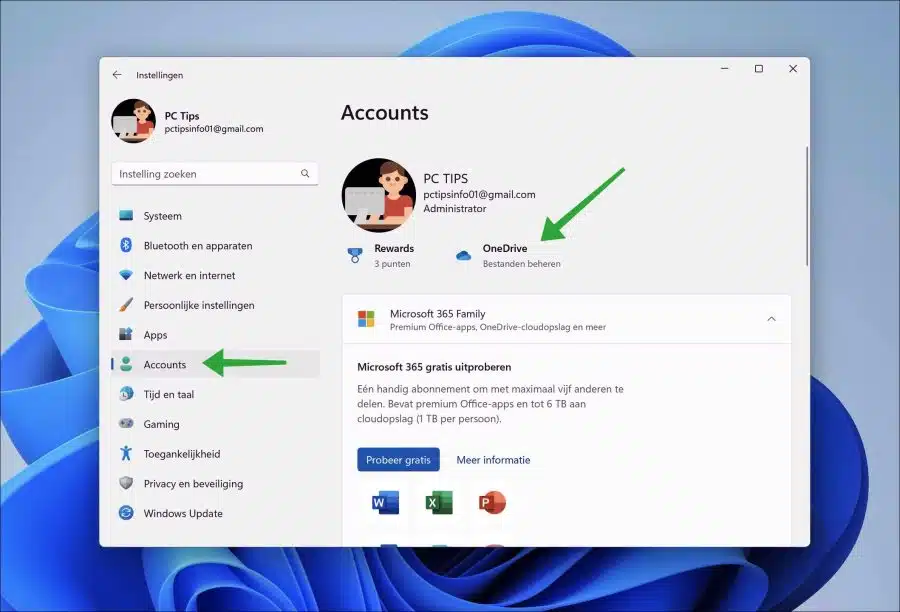900x612 pixels.
Task: Click the Apps icon in sidebar
Action: [126, 334]
